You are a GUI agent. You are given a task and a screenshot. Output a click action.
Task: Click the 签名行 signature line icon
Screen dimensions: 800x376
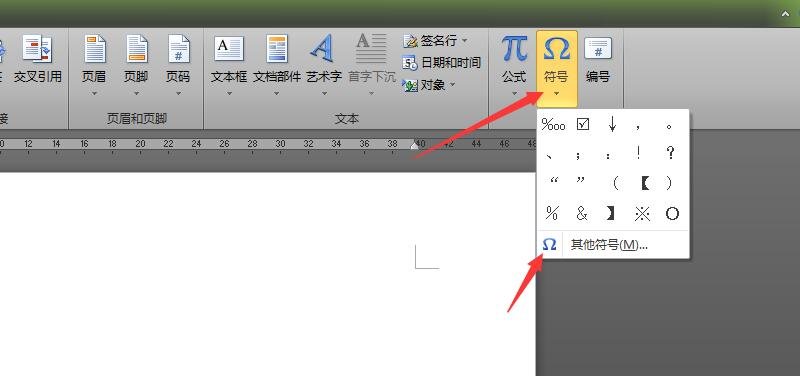pos(411,41)
